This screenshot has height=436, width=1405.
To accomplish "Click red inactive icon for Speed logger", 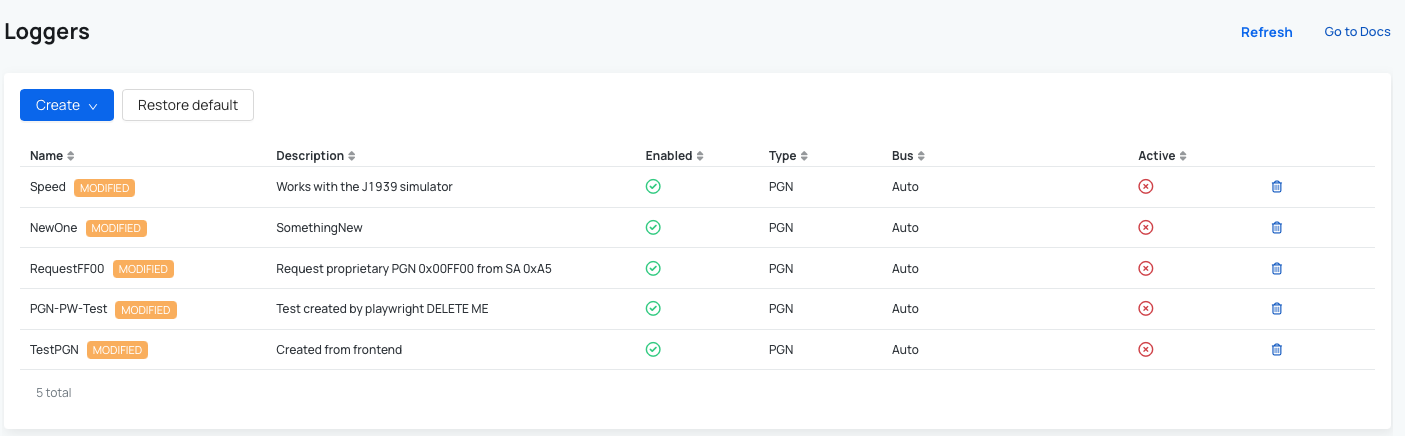I will 1146,187.
